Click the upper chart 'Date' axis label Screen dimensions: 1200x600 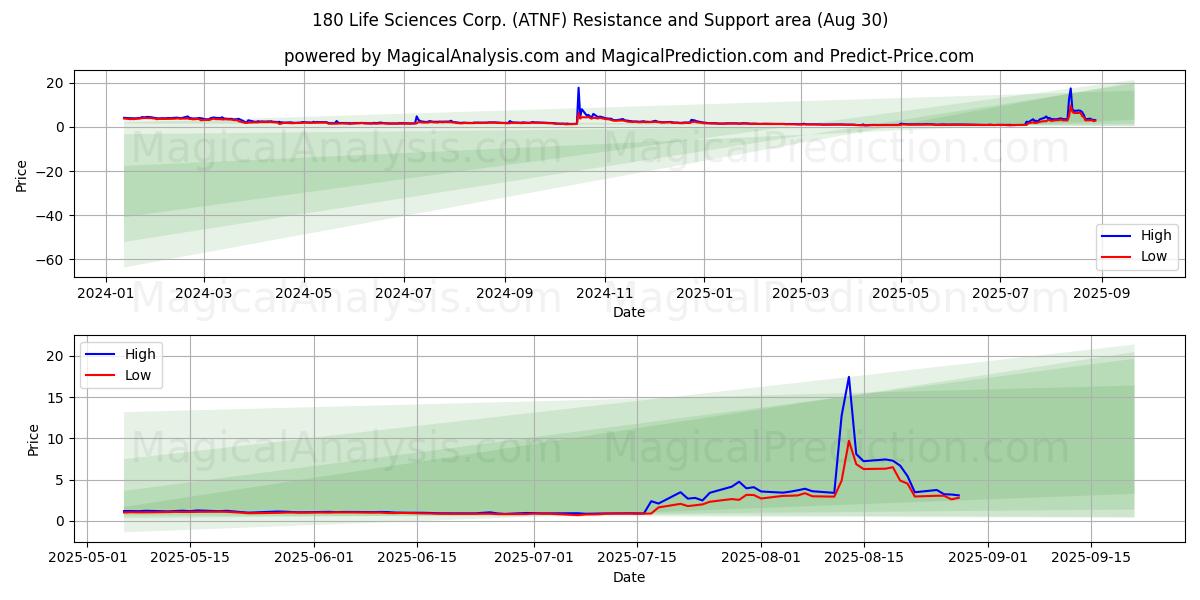[629, 312]
